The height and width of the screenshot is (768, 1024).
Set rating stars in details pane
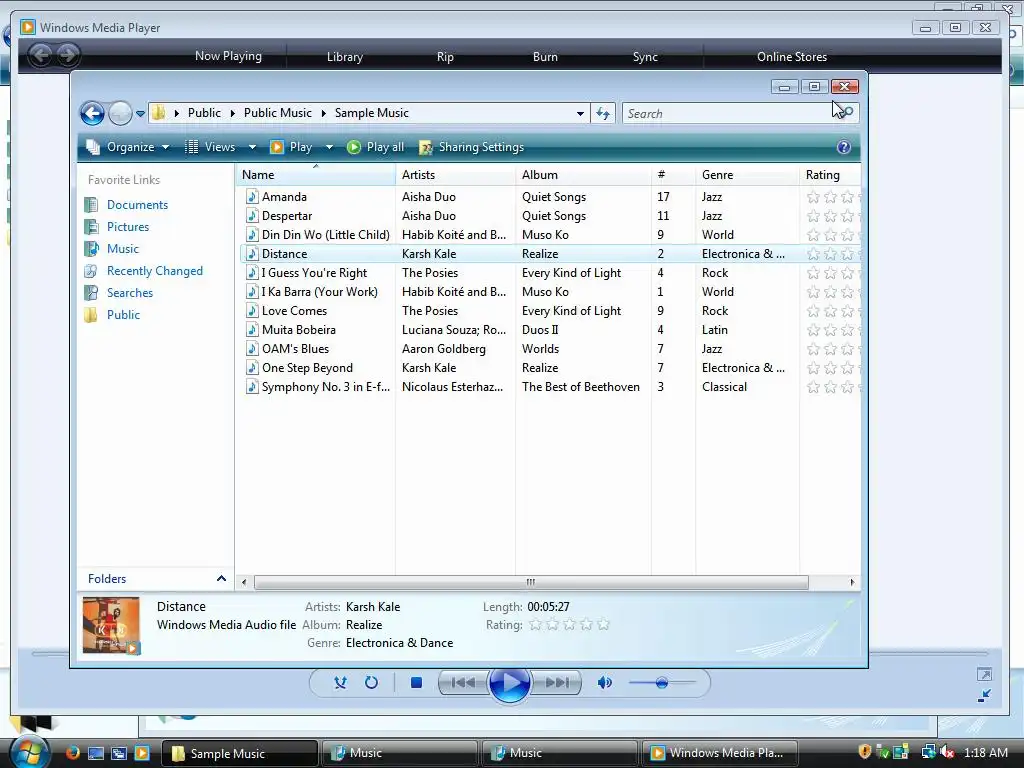click(569, 625)
